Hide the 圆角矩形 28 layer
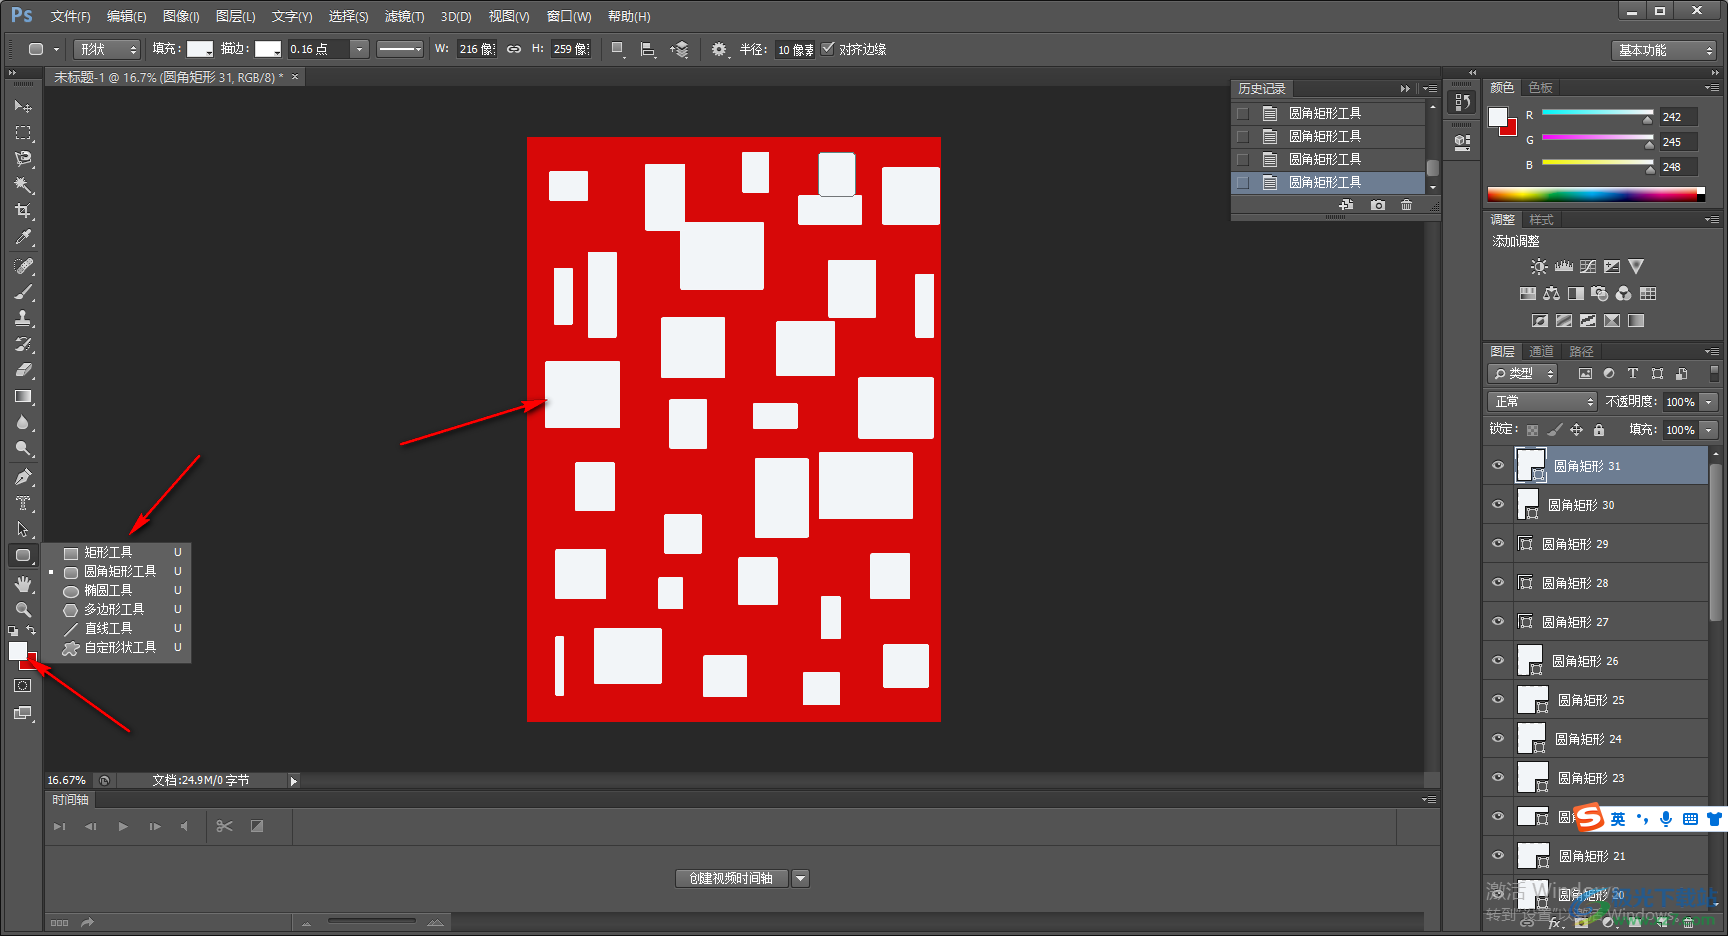The height and width of the screenshot is (936, 1728). point(1498,582)
